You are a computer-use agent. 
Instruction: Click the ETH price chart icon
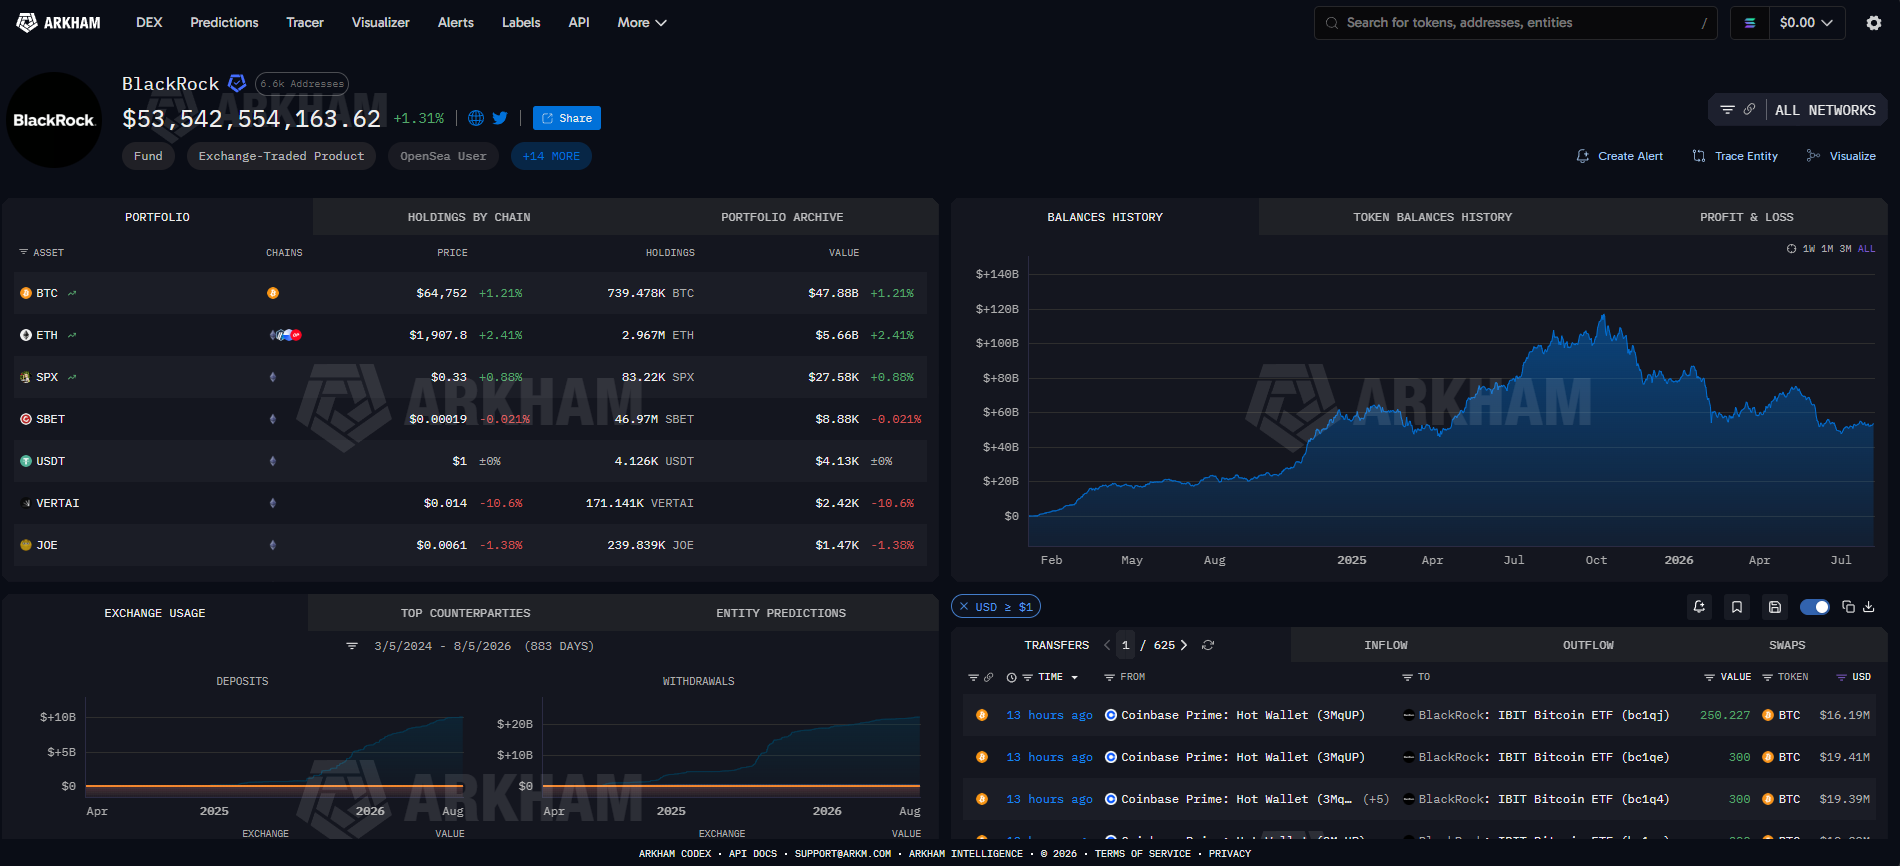click(72, 335)
